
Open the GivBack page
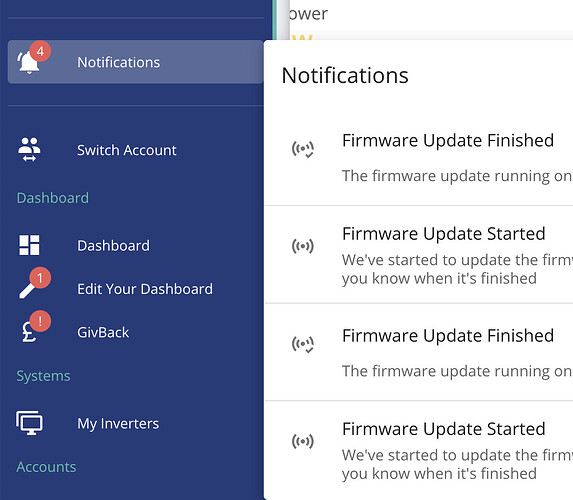pyautogui.click(x=103, y=333)
